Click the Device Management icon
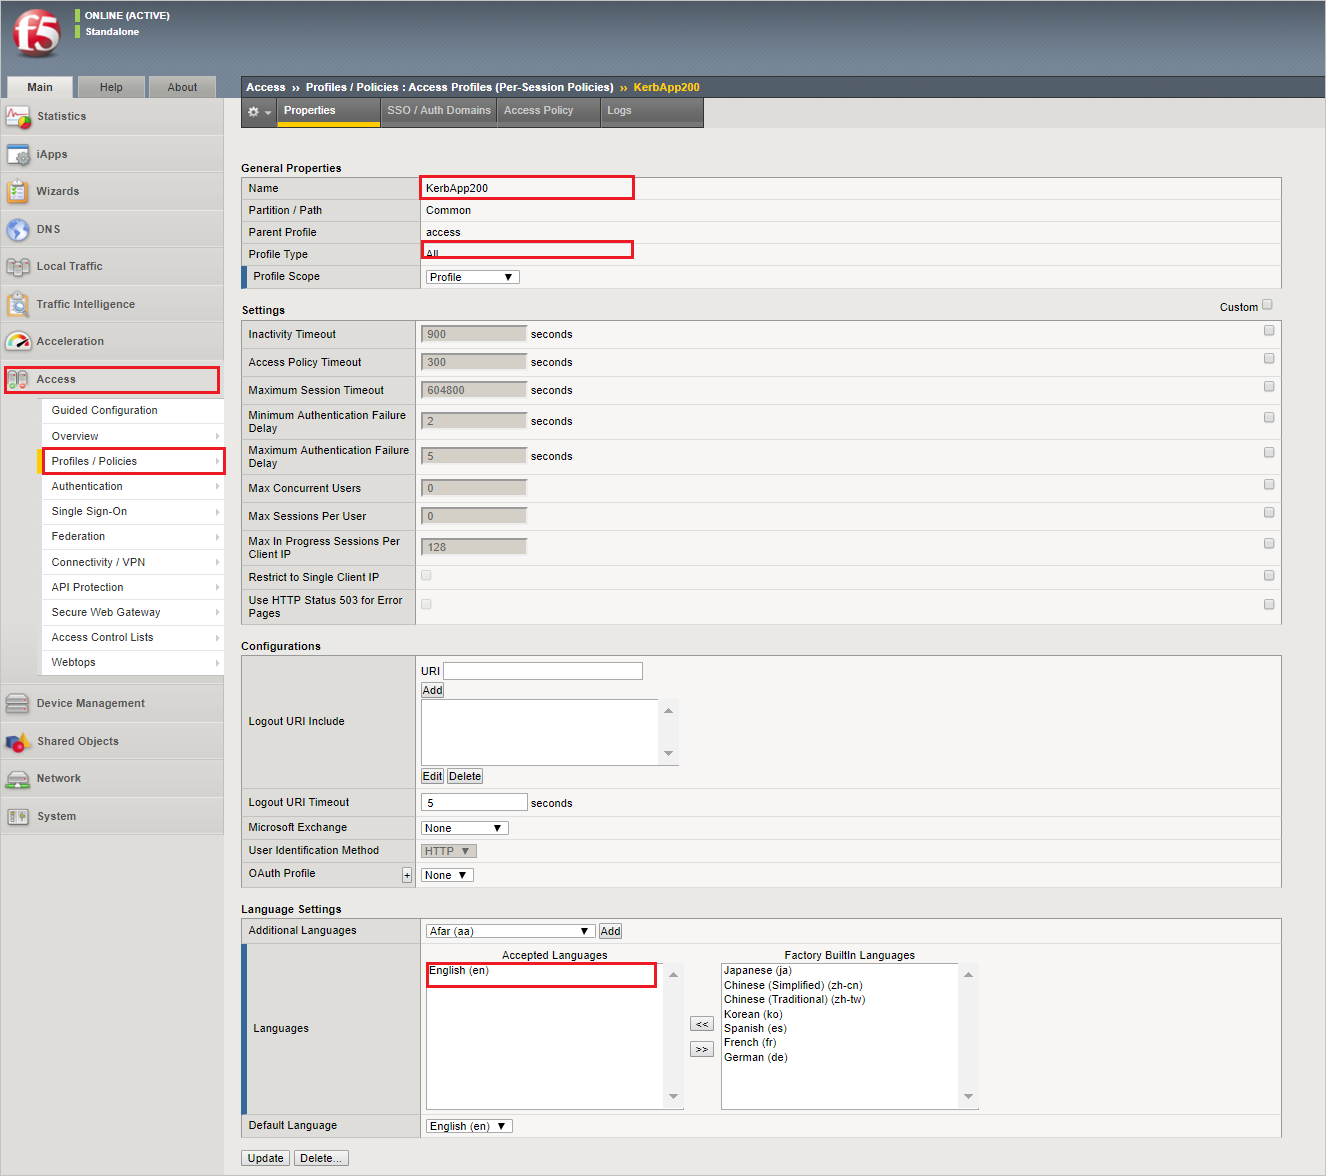This screenshot has height=1176, width=1326. point(18,704)
